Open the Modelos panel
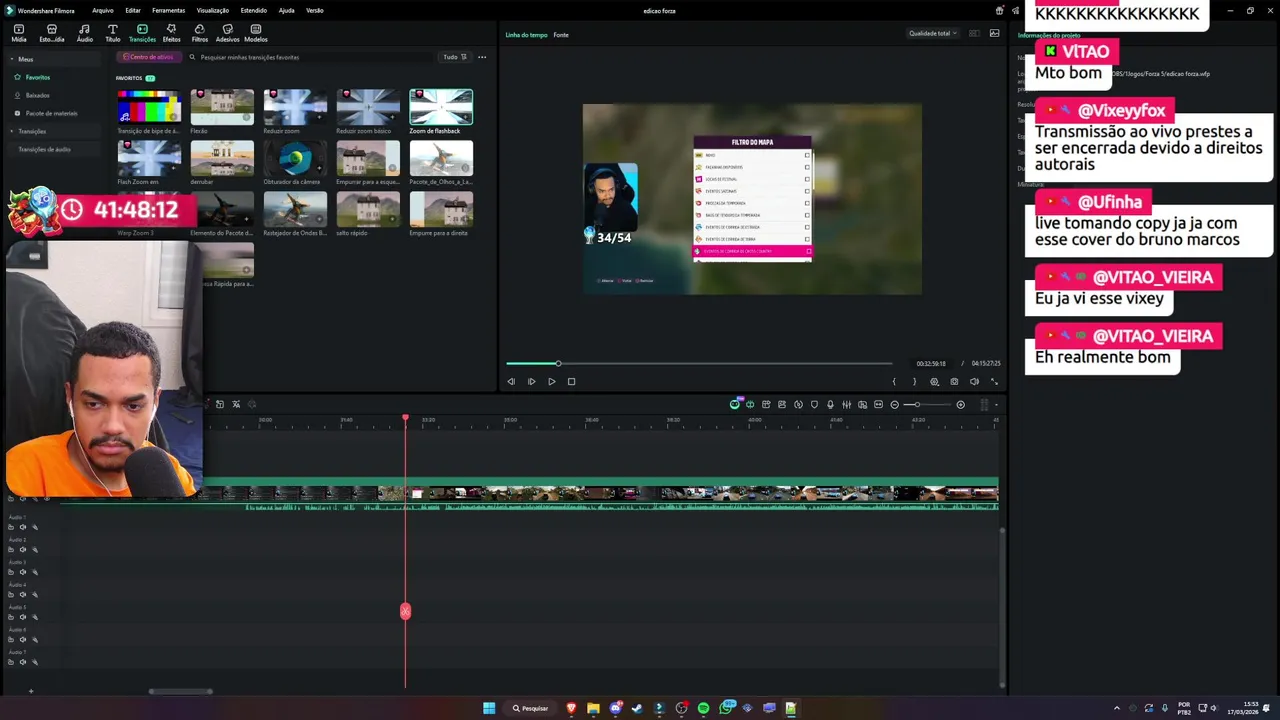Image resolution: width=1280 pixels, height=720 pixels. pyautogui.click(x=256, y=33)
